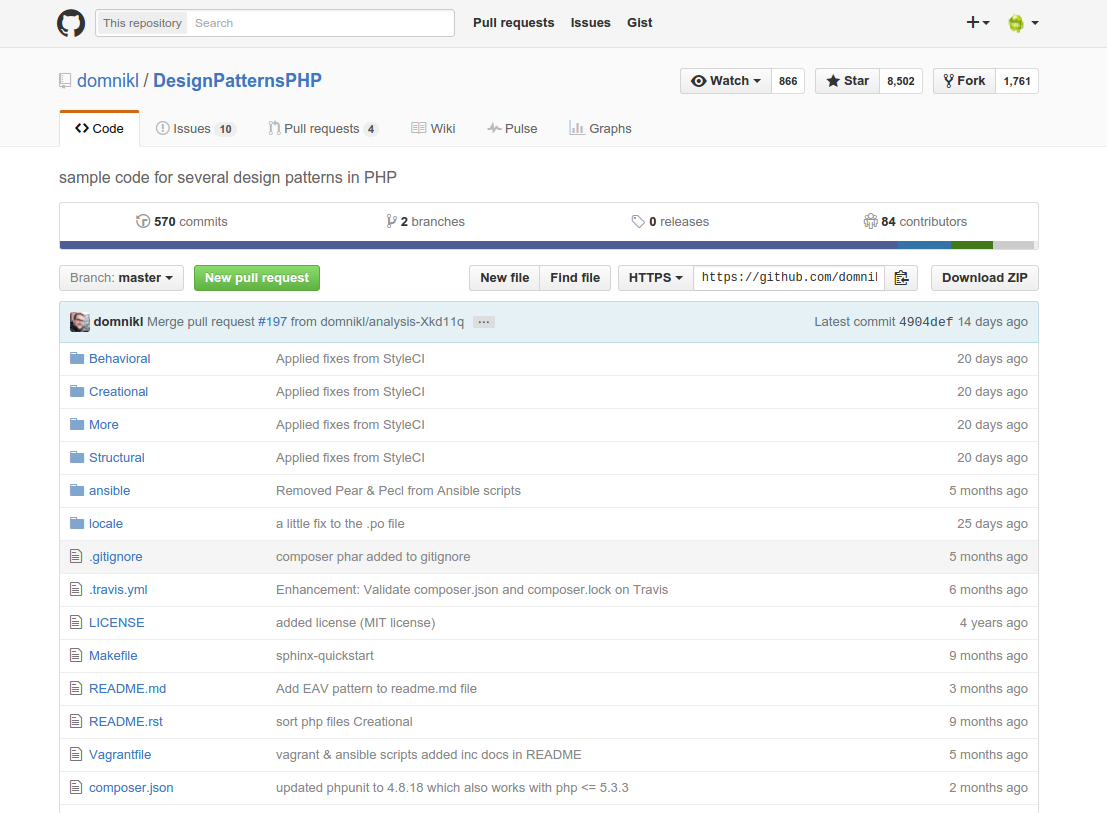The width and height of the screenshot is (1107, 813).
Task: Open Pull requests in top navigation
Action: (513, 23)
